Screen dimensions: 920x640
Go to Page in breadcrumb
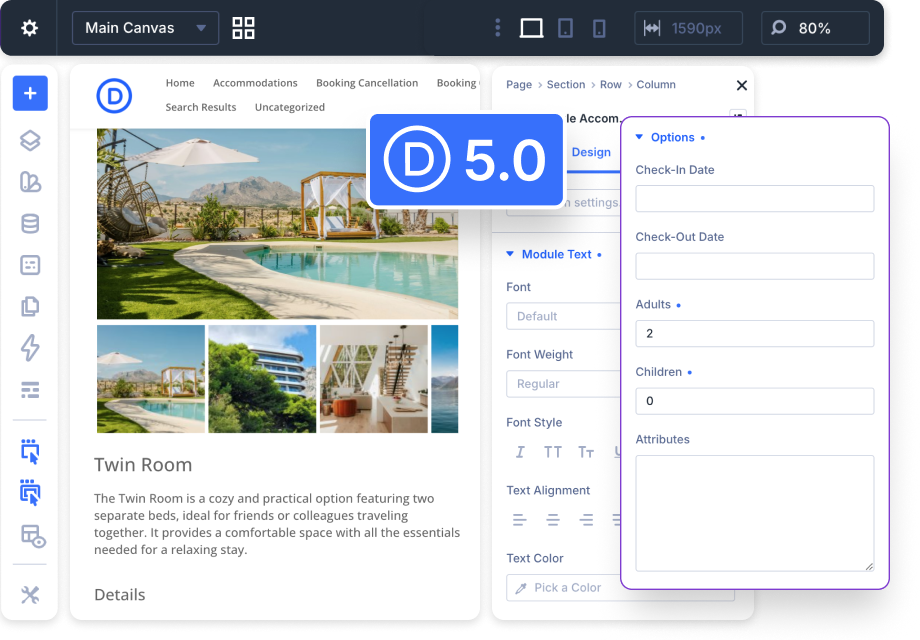click(x=519, y=84)
